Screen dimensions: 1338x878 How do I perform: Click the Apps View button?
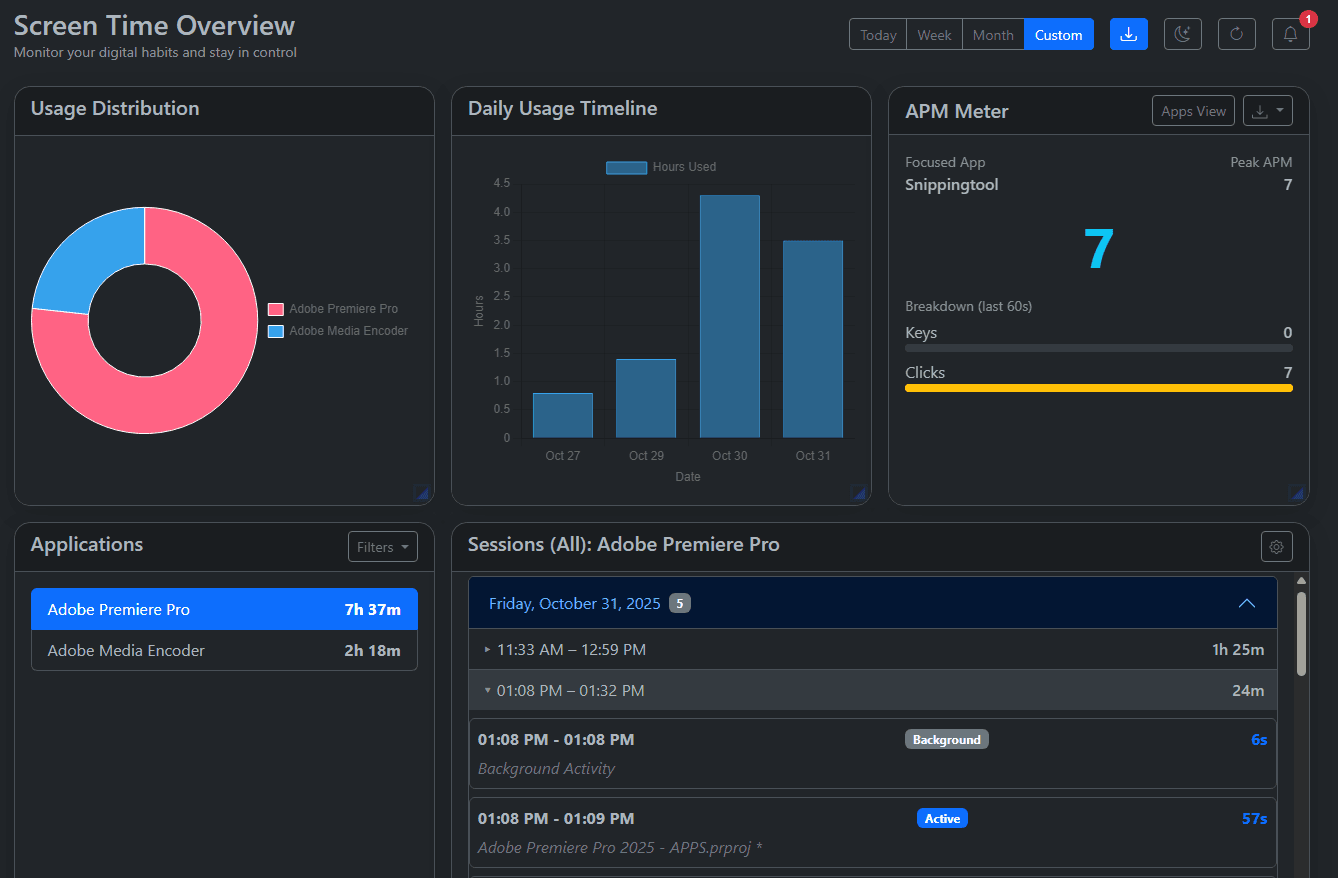(1193, 110)
